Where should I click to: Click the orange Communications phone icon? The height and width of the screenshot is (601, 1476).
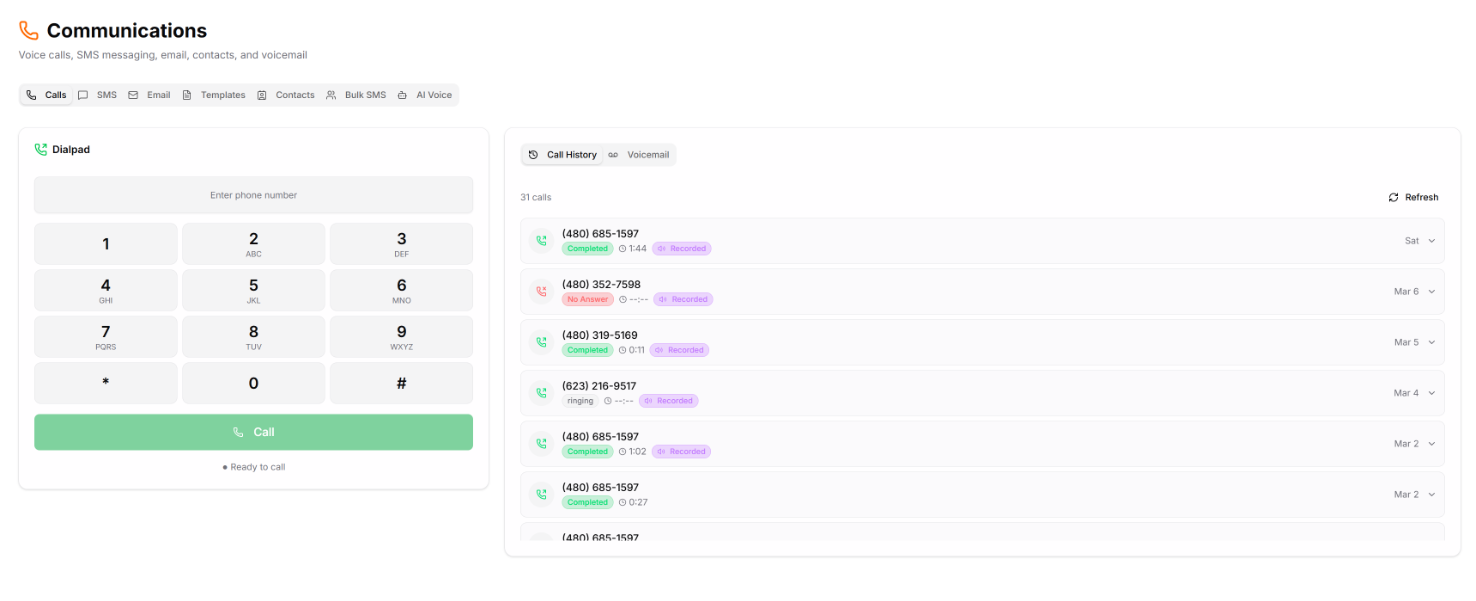click(x=29, y=31)
